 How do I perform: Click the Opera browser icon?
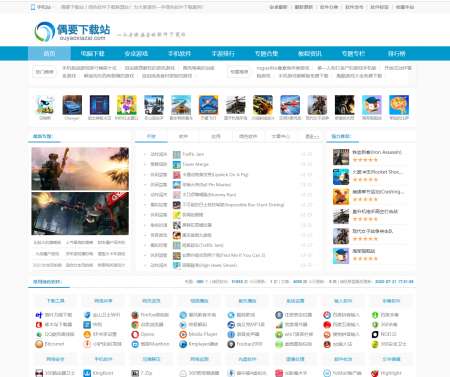click(135, 334)
